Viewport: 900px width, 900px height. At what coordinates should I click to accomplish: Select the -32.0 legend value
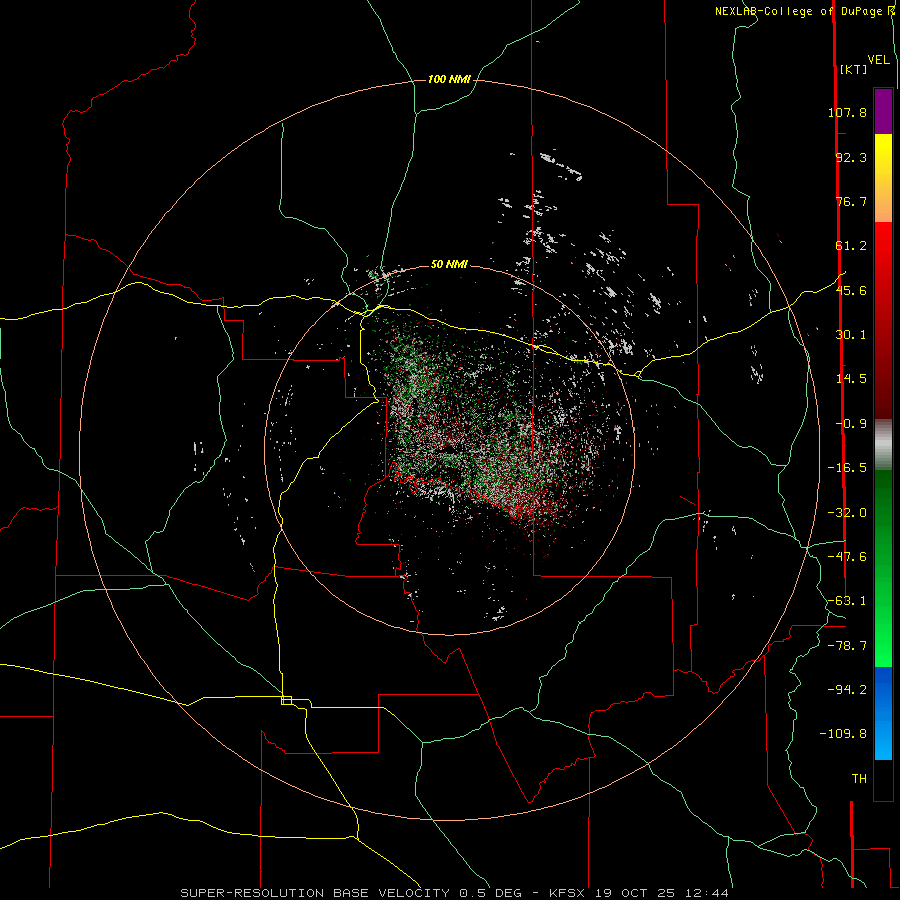coord(847,513)
